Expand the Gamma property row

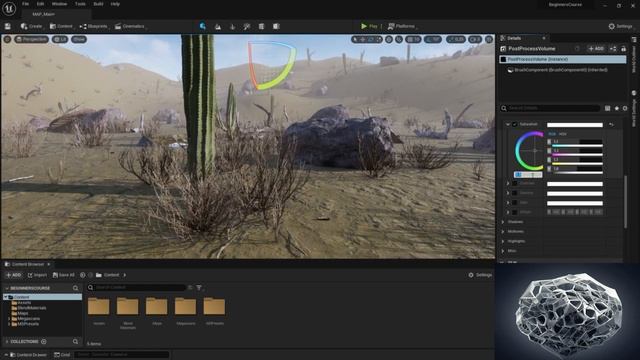pos(508,193)
